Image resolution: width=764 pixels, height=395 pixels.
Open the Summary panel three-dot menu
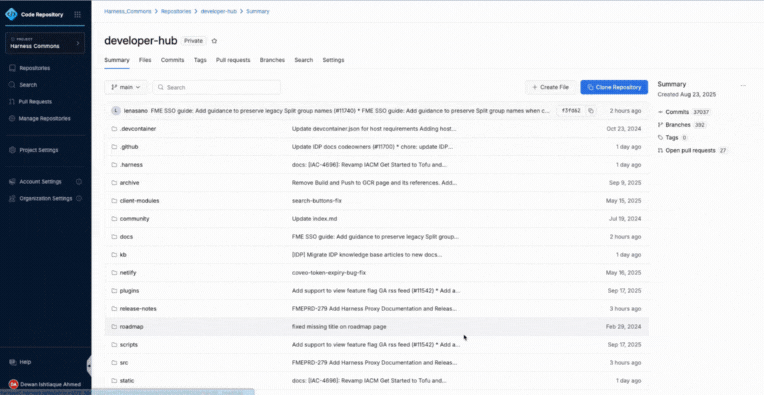743,85
